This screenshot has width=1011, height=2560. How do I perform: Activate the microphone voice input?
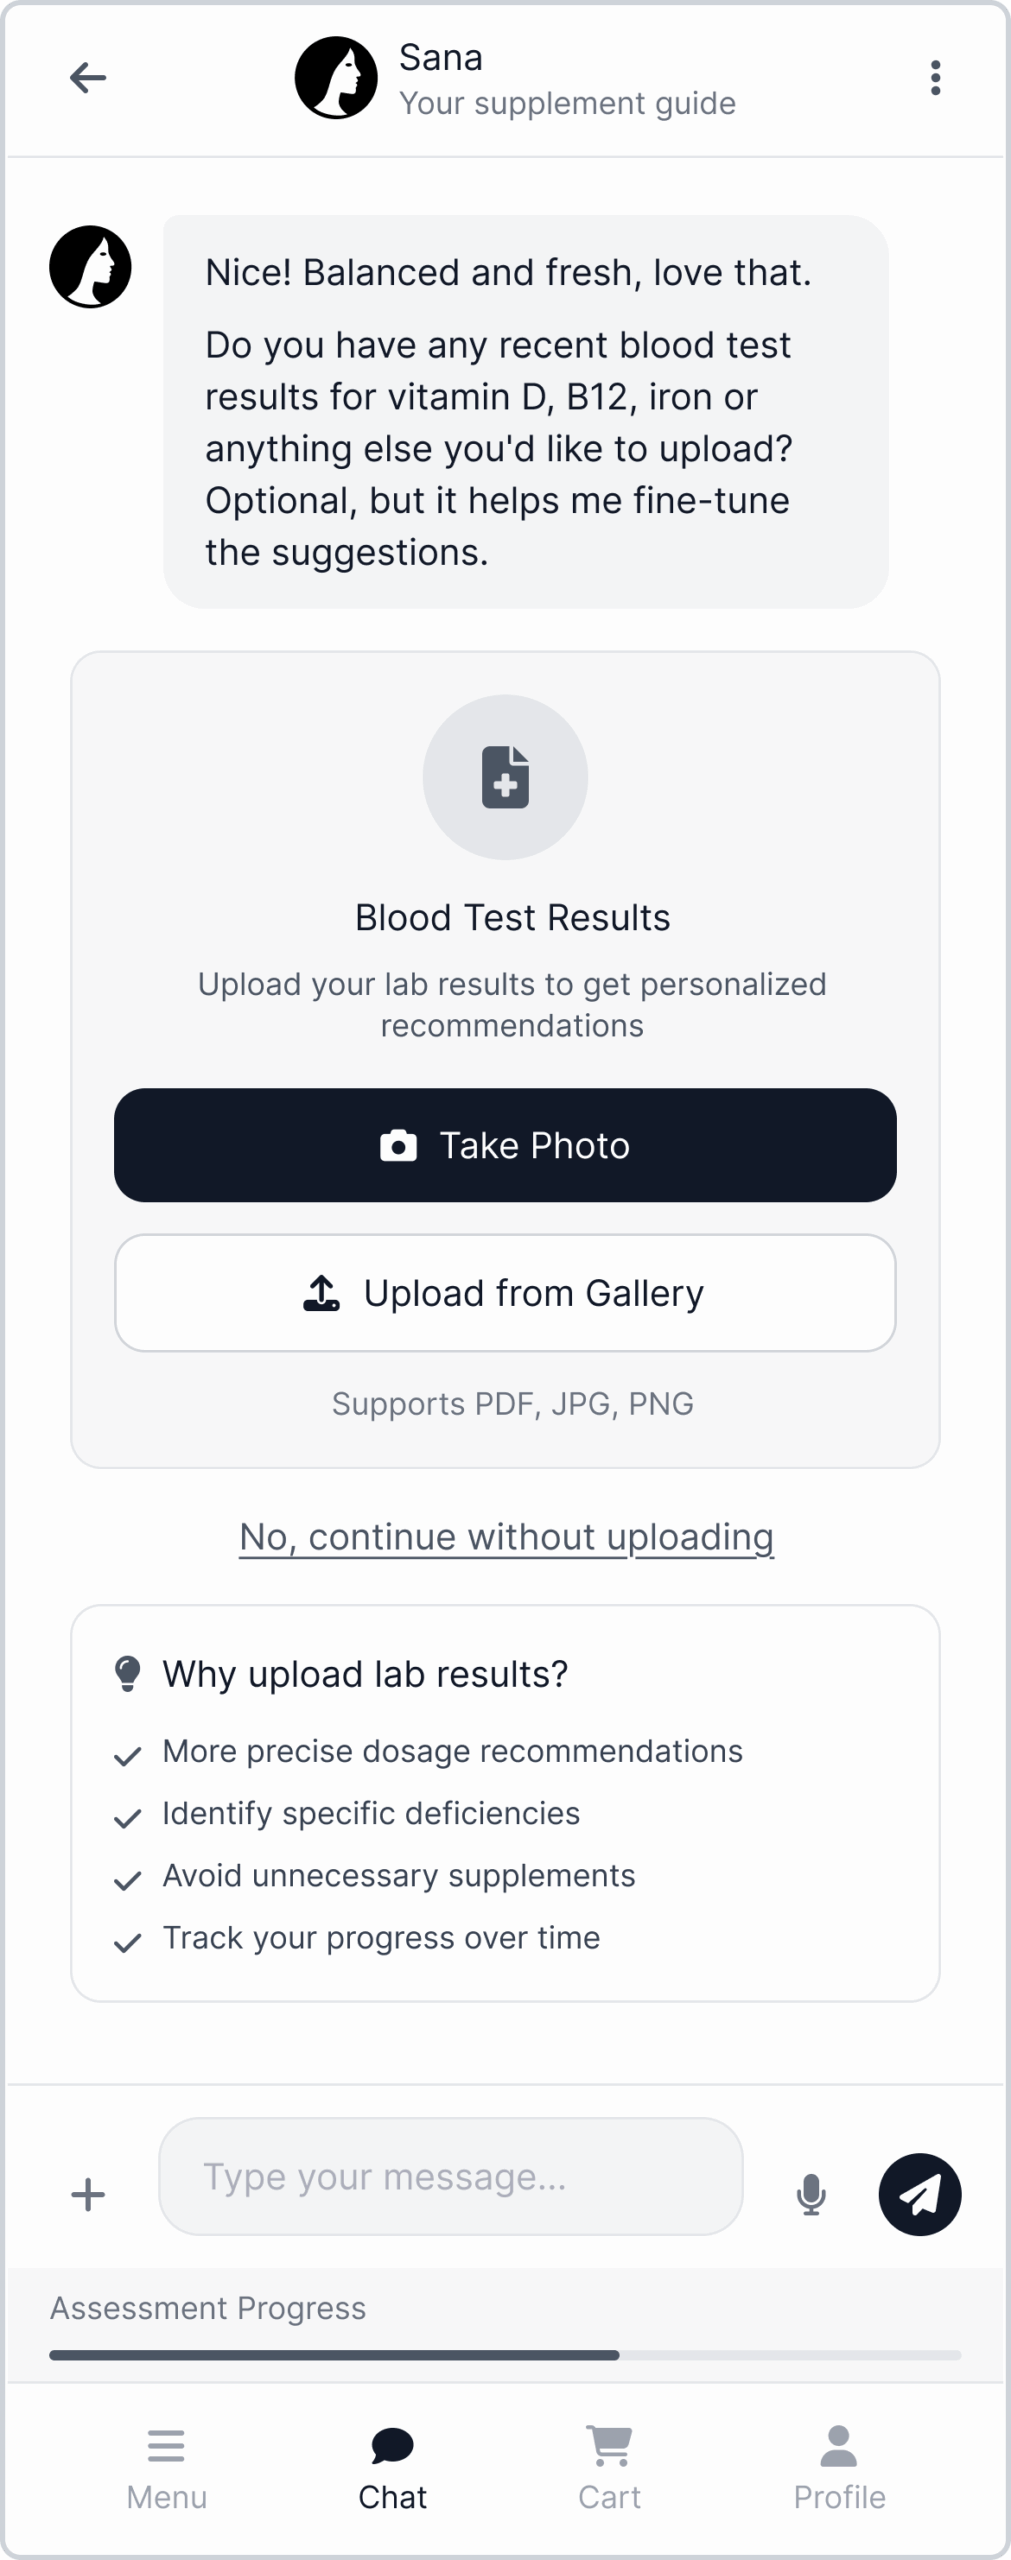coord(811,2195)
